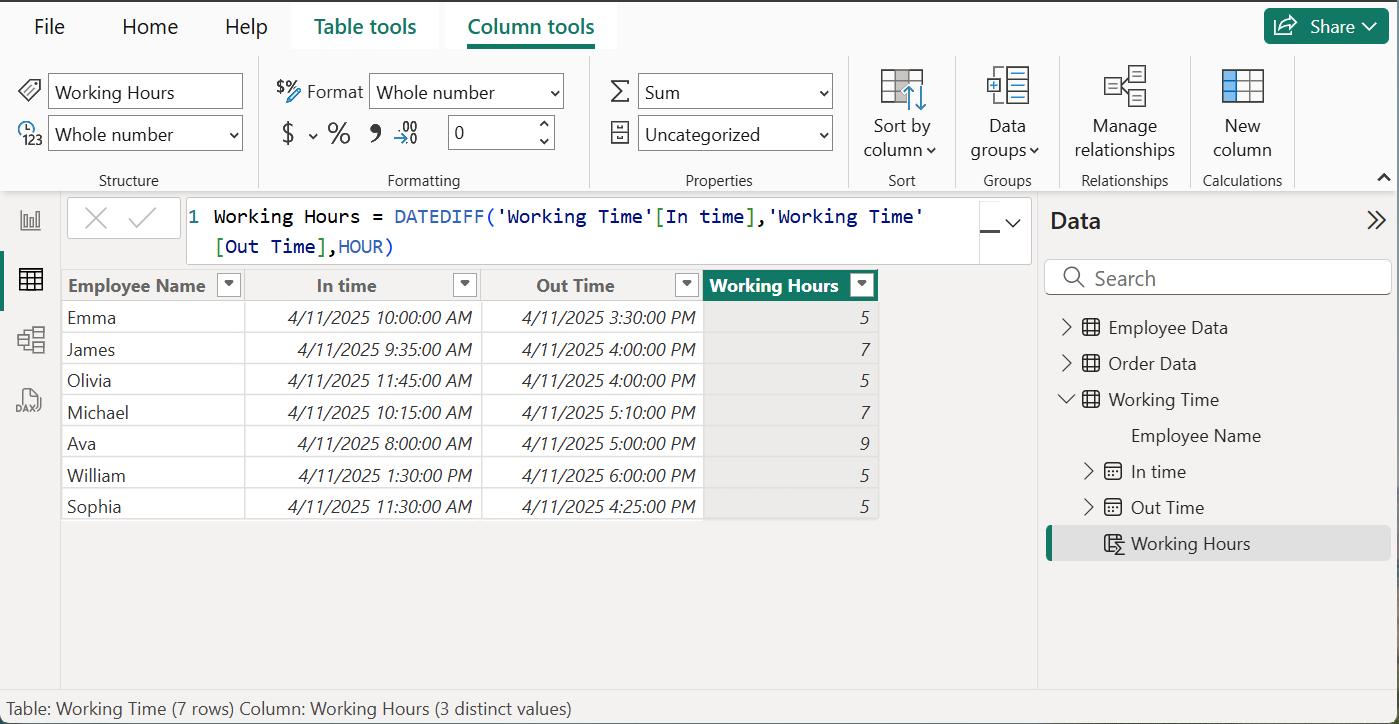Switch to Table tools tab

click(x=365, y=27)
